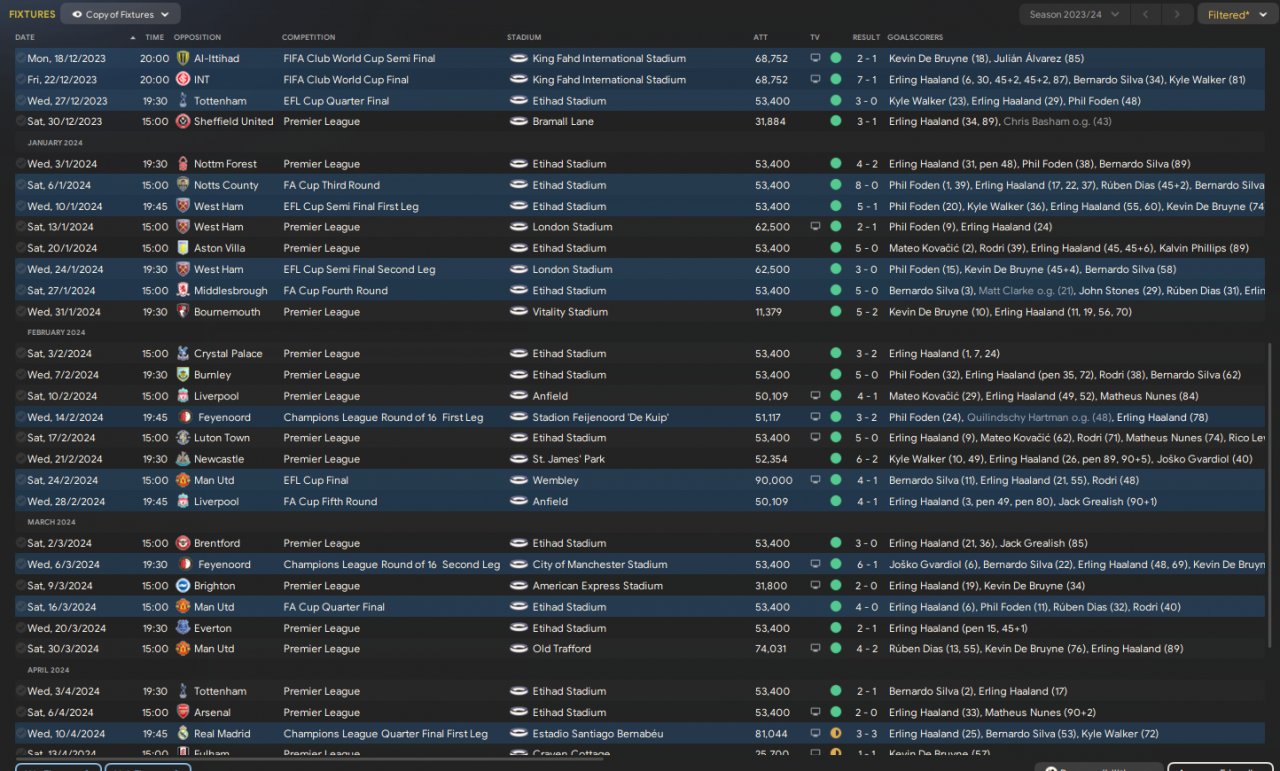Sort by the COMPETITION column header

point(309,38)
